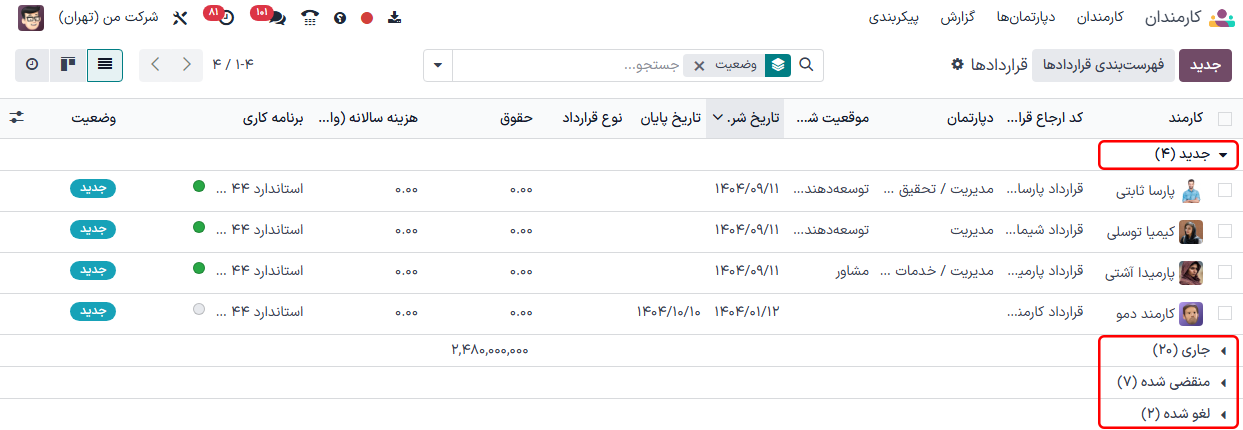Open the chat messages icon with badge 101
1243x430 pixels.
276,18
